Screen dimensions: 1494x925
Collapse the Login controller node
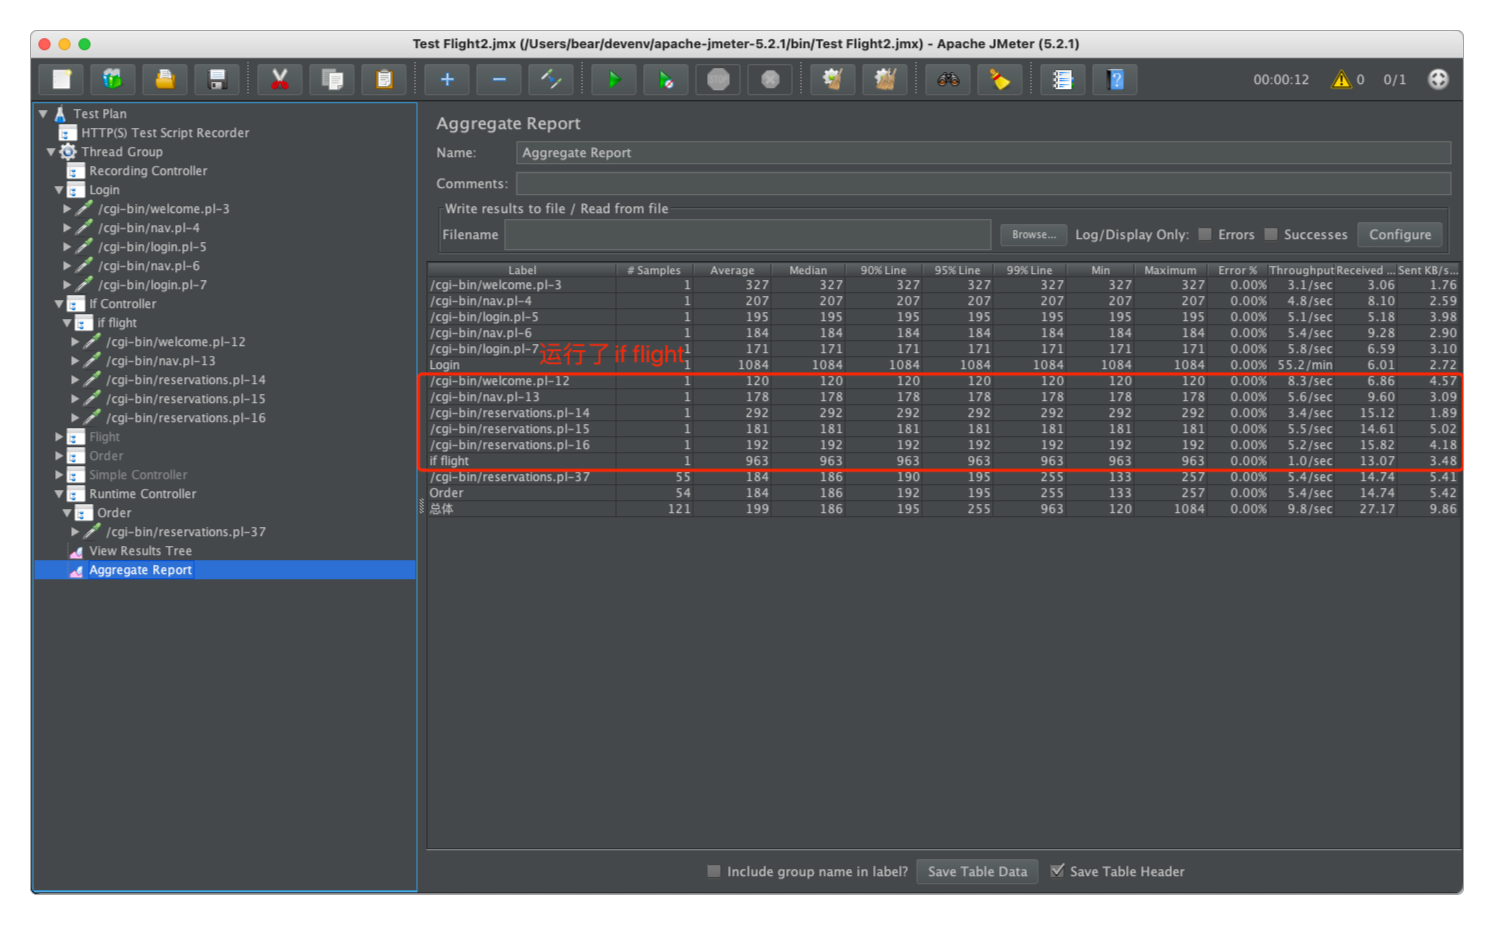click(x=59, y=190)
